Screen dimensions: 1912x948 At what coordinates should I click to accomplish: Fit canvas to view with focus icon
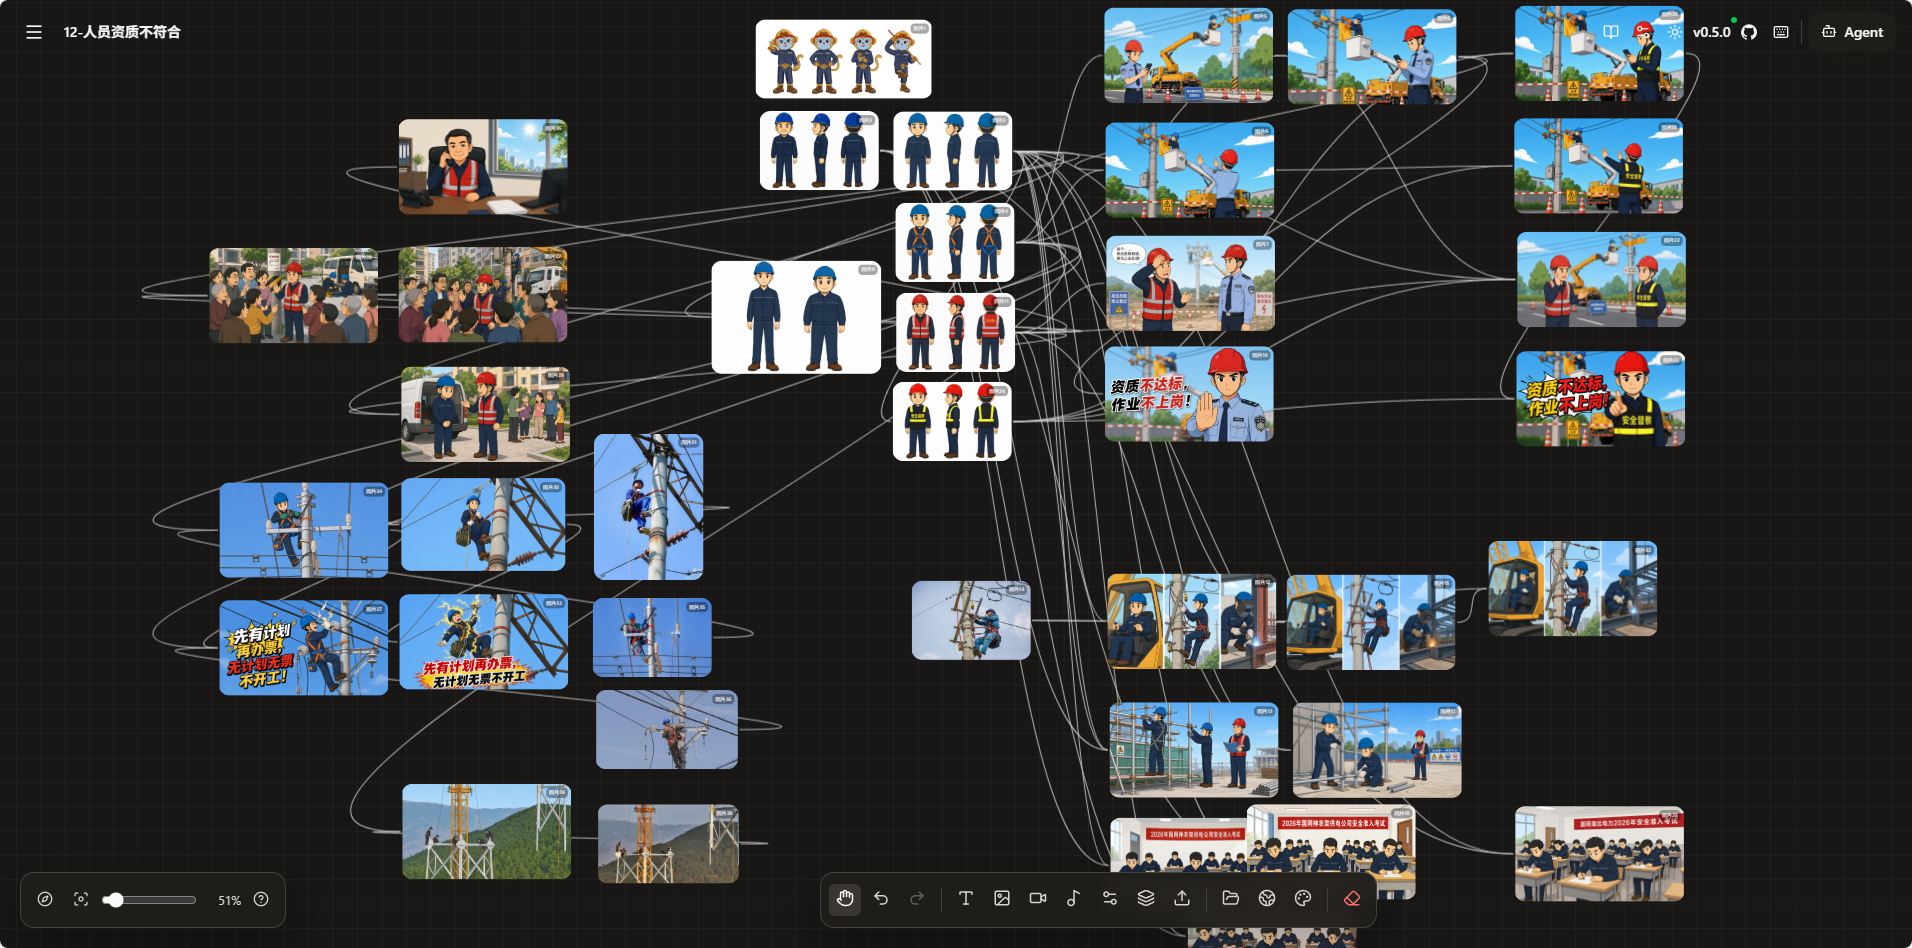[x=81, y=899]
